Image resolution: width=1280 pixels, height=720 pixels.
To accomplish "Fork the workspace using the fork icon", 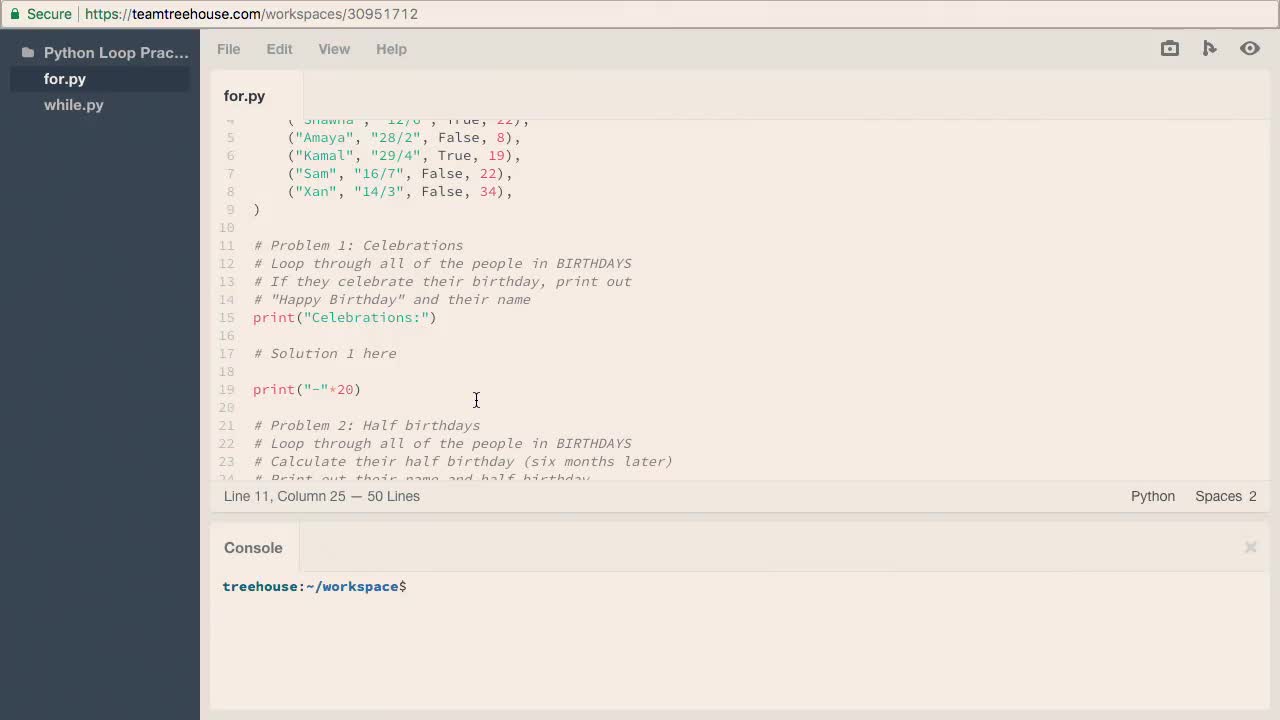I will click(x=1209, y=48).
